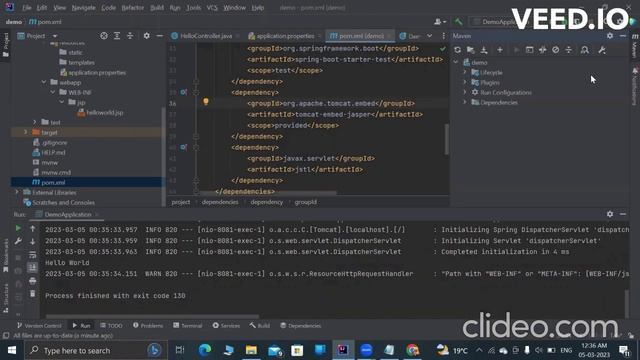Show hidden editor tabs dropdown

[x=429, y=36]
